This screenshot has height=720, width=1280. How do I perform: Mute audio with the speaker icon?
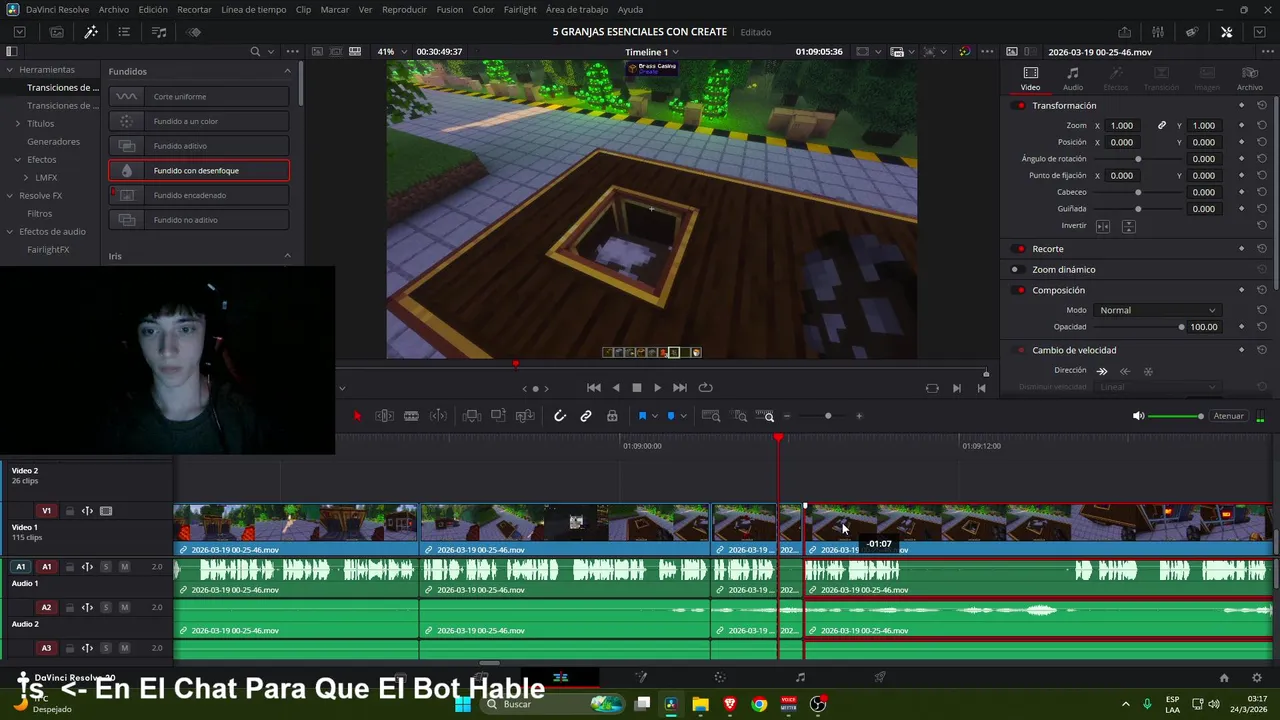(1138, 416)
